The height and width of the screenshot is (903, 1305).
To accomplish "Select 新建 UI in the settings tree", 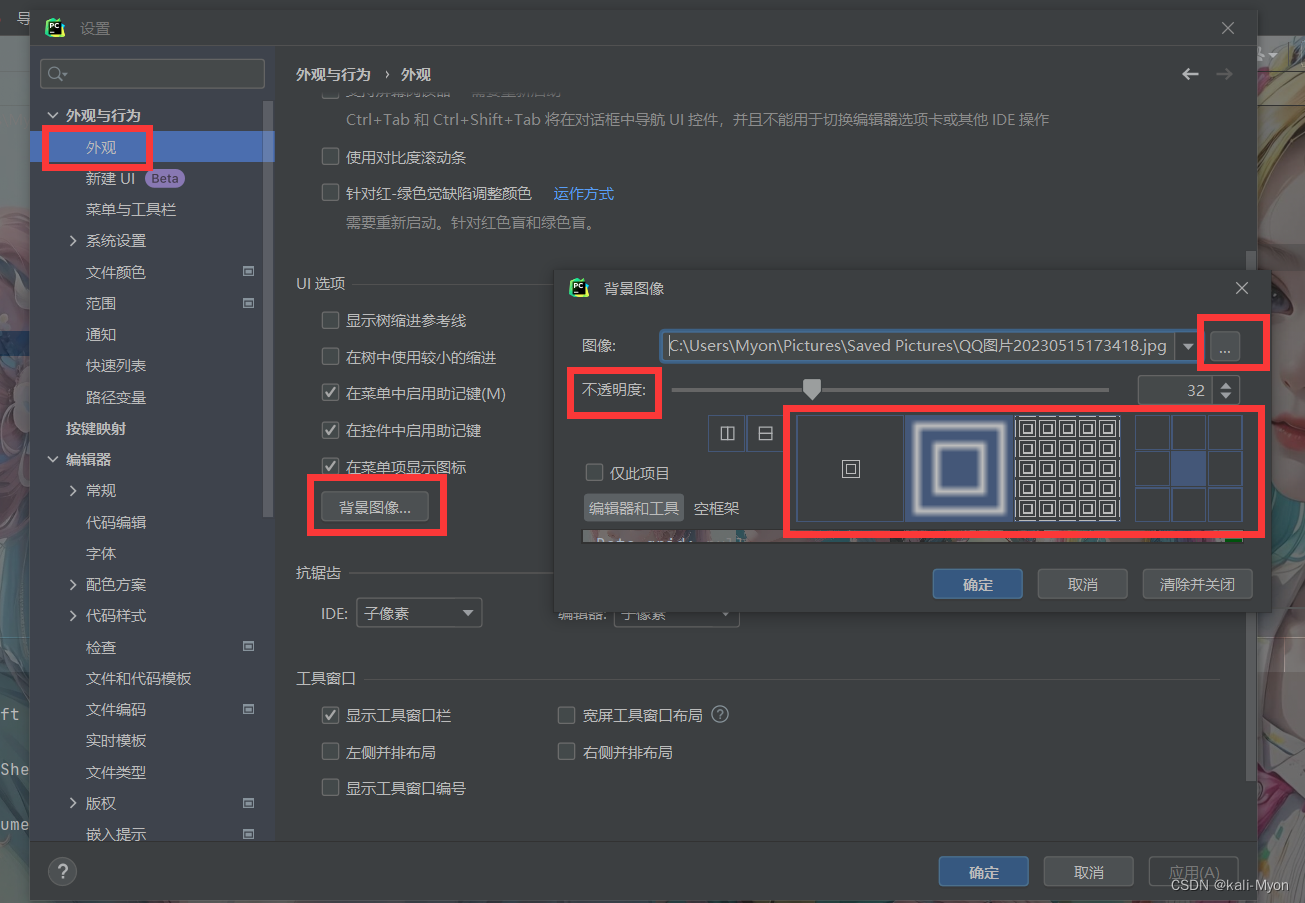I will click(x=110, y=179).
